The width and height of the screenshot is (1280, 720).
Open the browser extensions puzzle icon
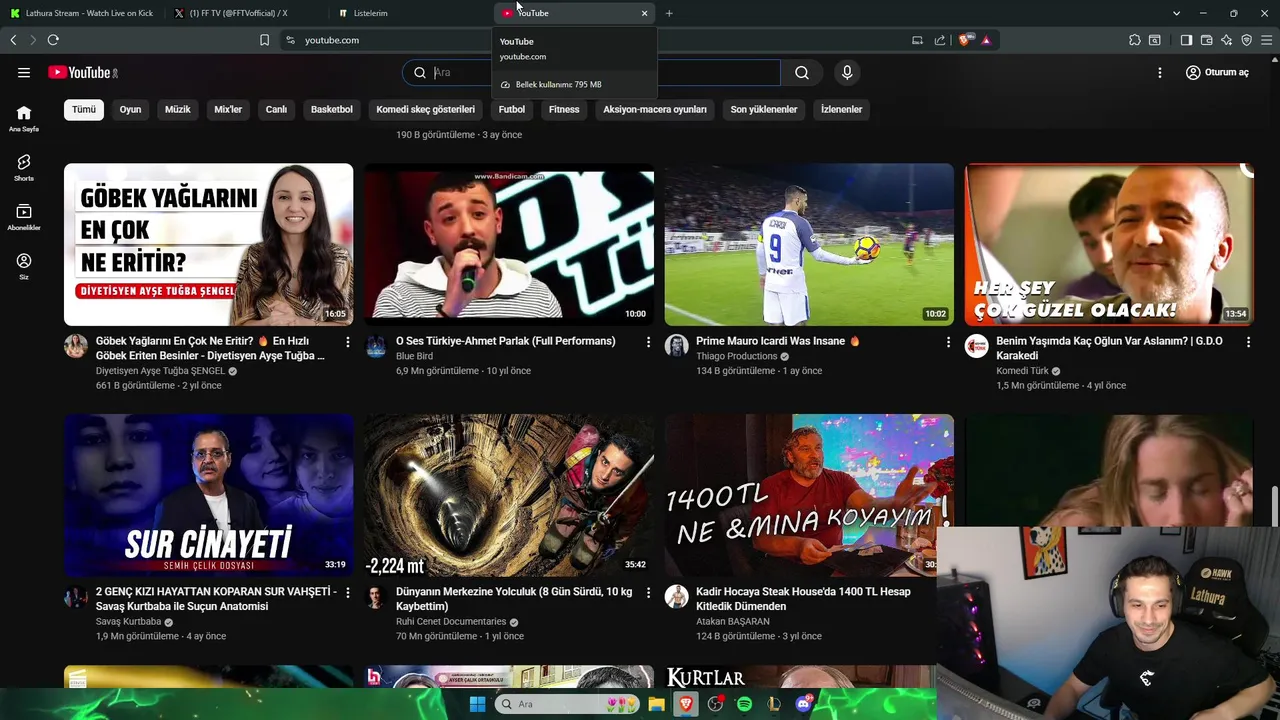click(1134, 40)
